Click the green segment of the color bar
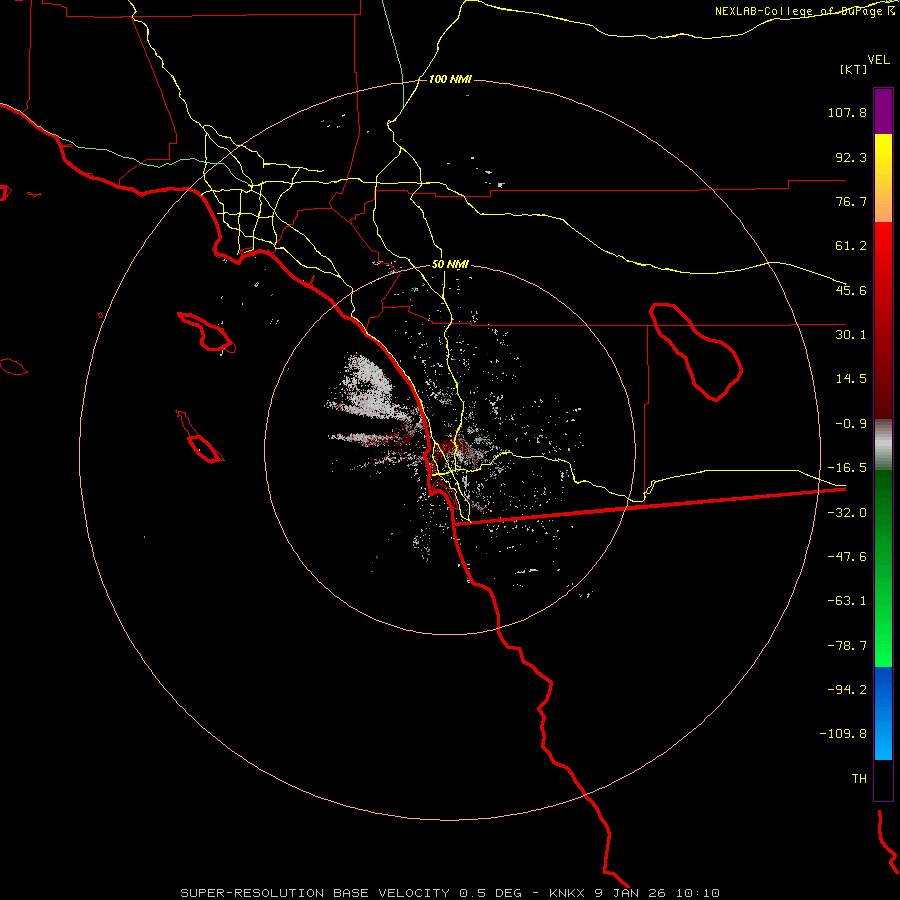 click(883, 568)
